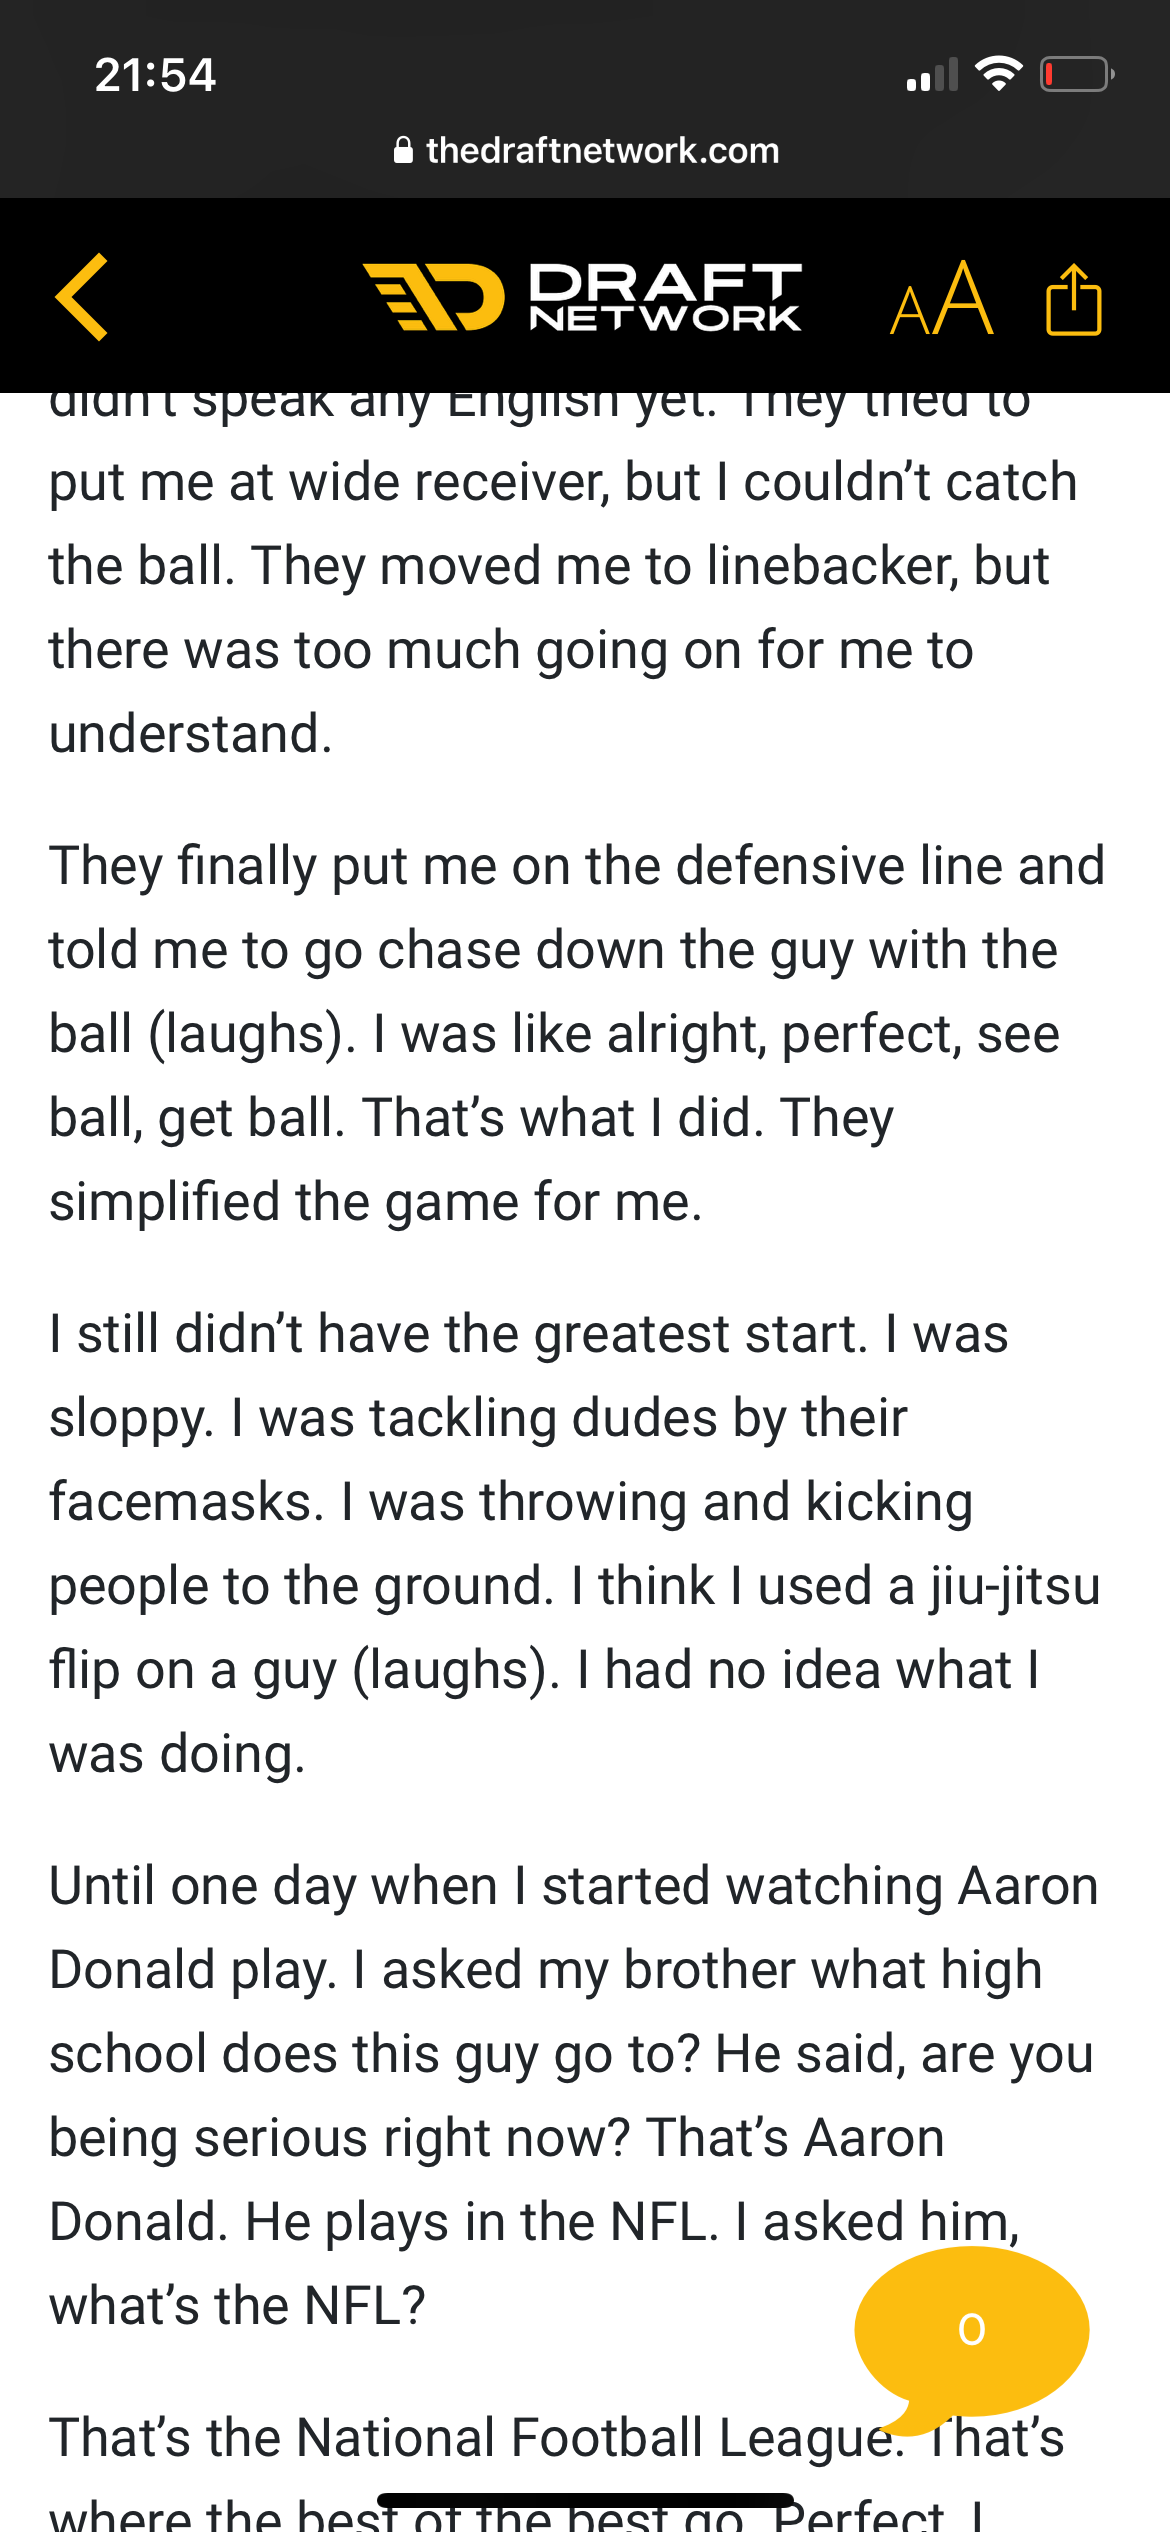Click the paragraph starting "They finally put me"
This screenshot has height=2532, width=1170.
click(577, 1033)
